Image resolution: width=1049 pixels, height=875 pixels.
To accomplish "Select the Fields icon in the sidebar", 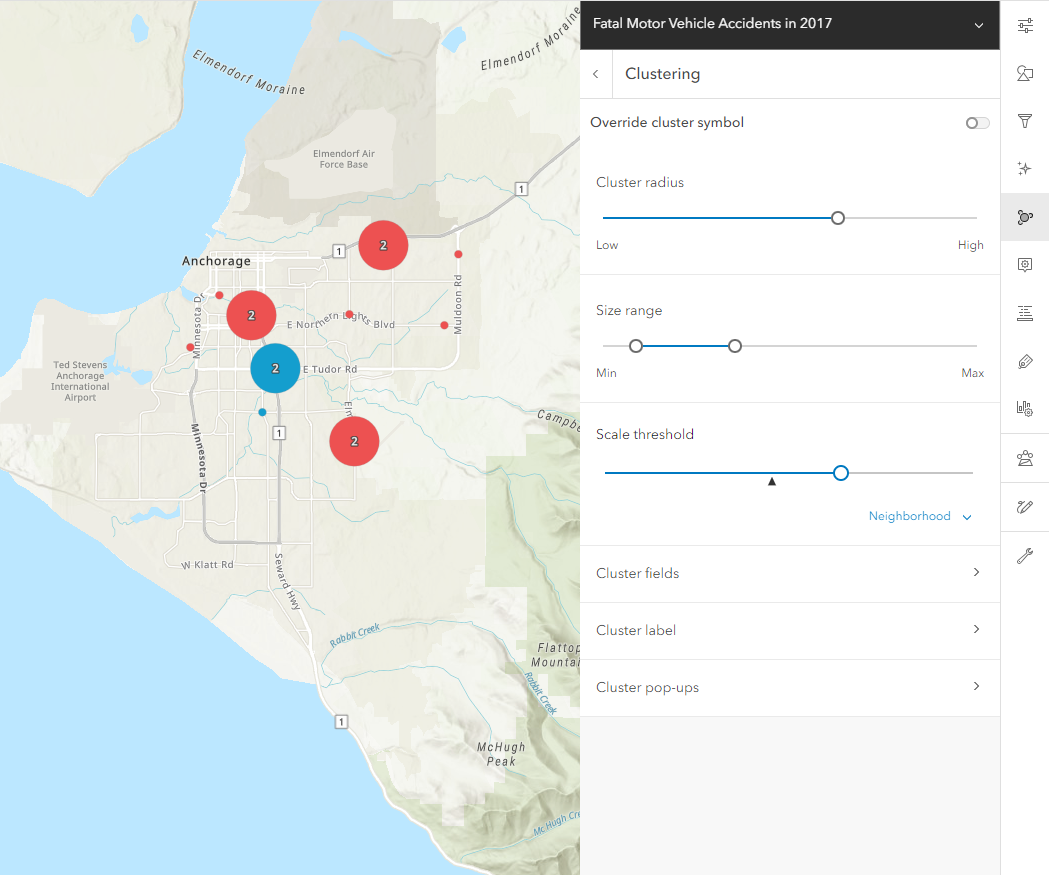I will [x=1025, y=313].
